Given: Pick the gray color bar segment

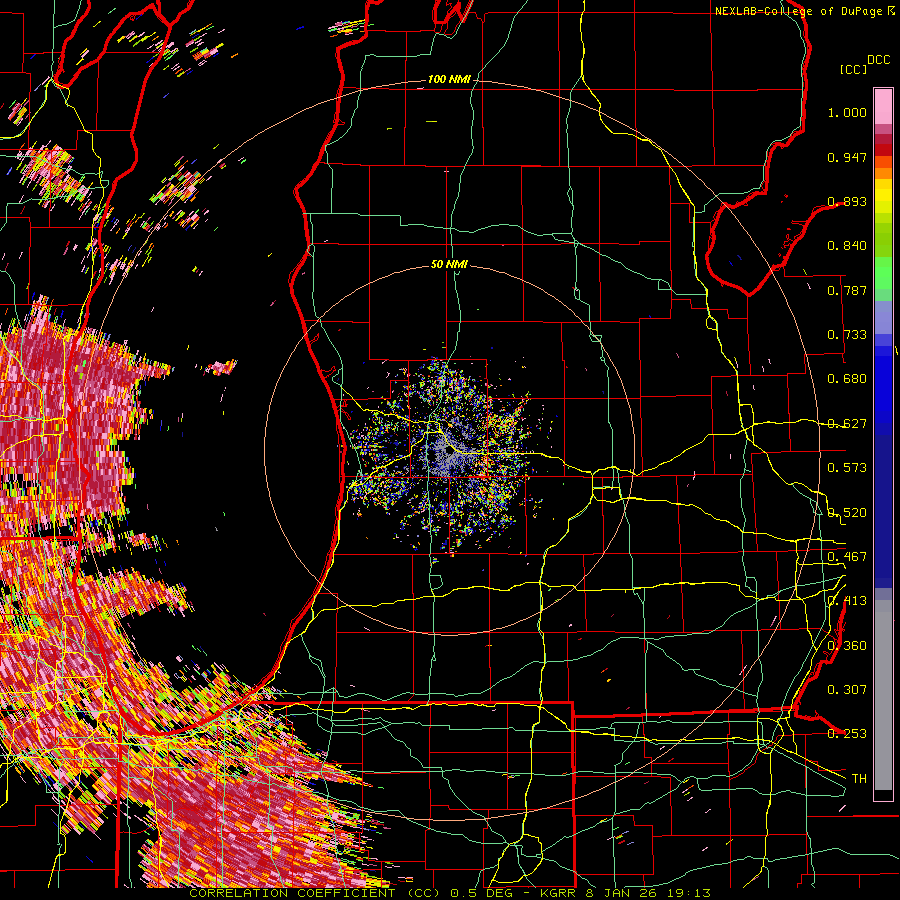Looking at the screenshot, I should [x=883, y=695].
